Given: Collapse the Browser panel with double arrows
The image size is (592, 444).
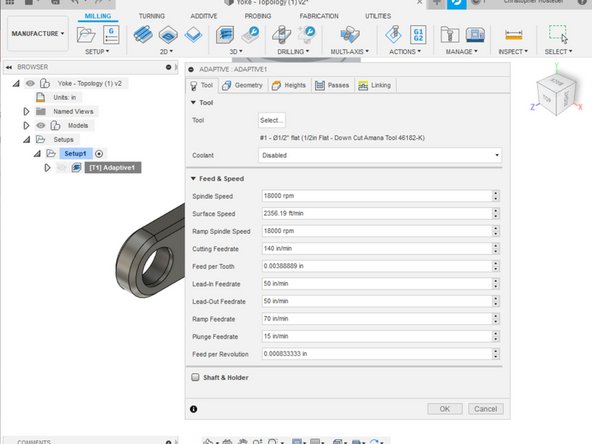Looking at the screenshot, I should coord(9,67).
